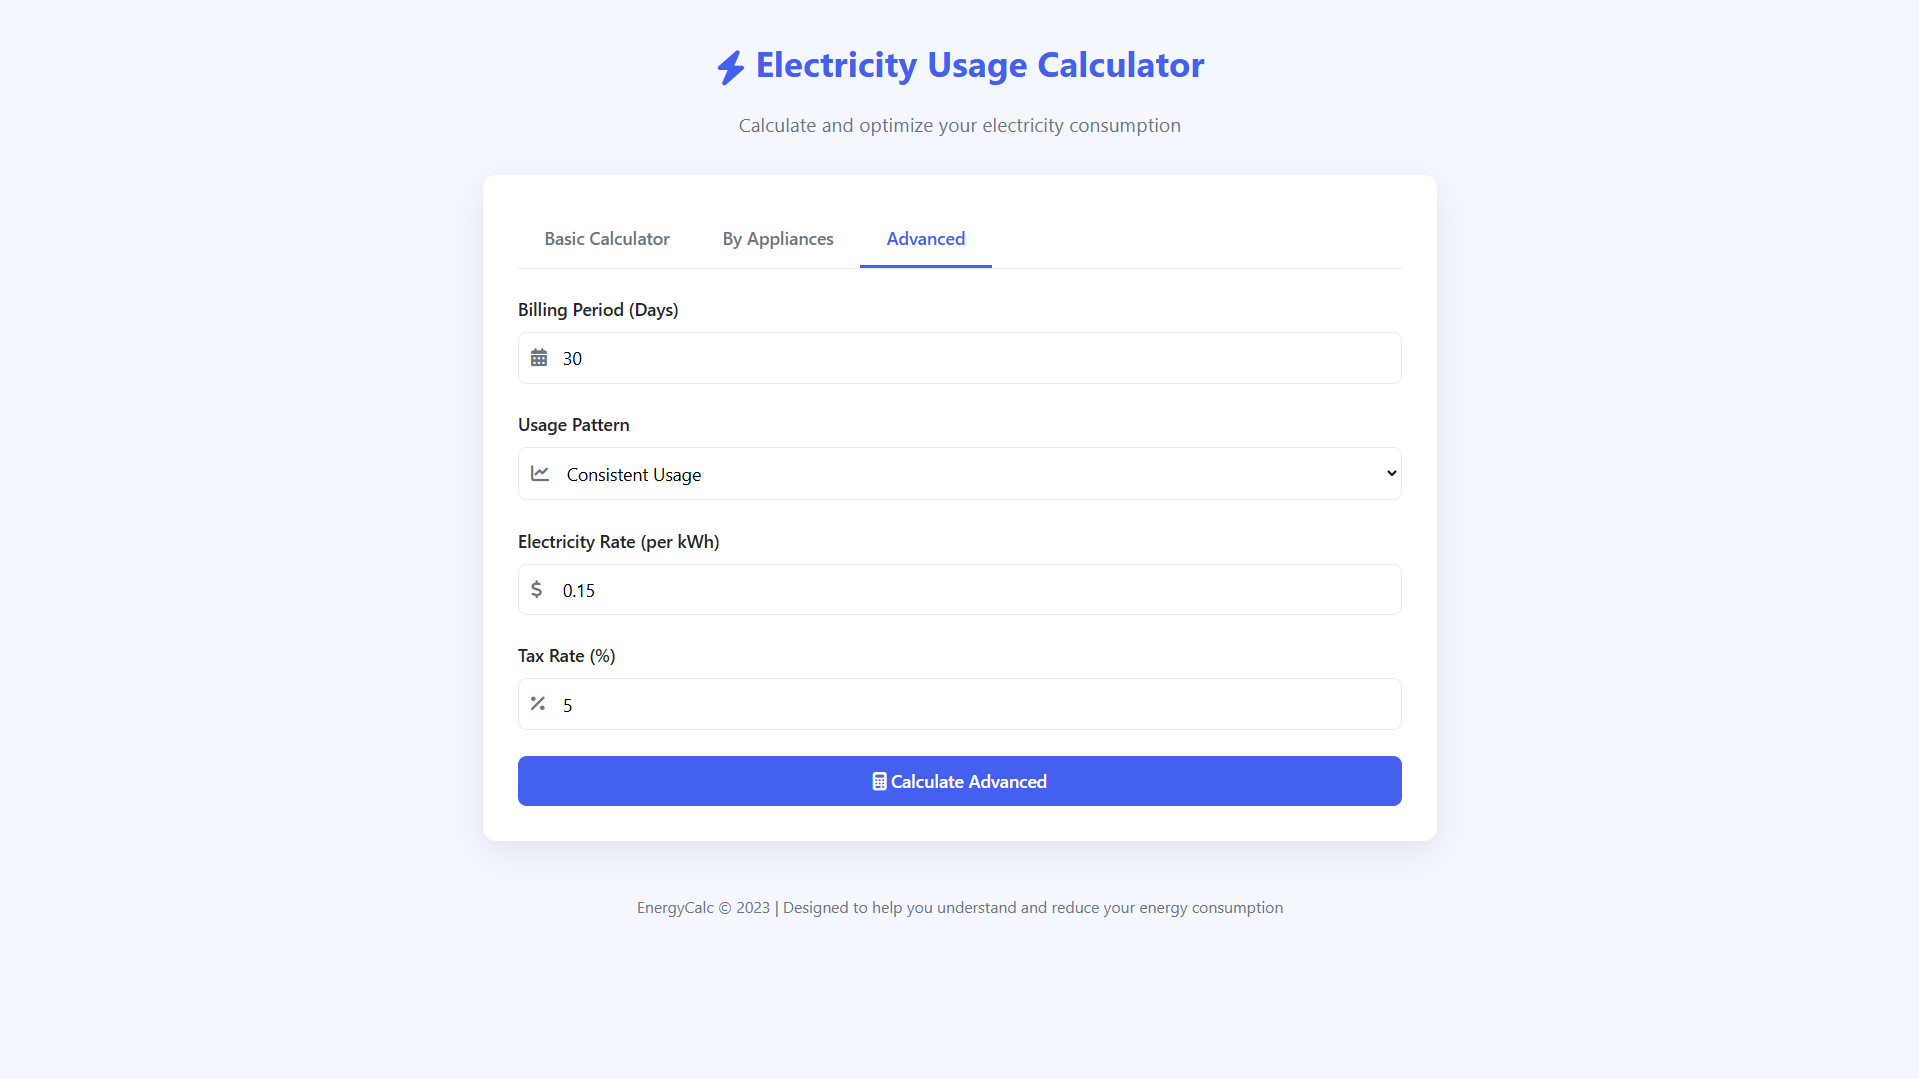Focus the Billing Period days input
1919x1079 pixels.
pyautogui.click(x=959, y=358)
